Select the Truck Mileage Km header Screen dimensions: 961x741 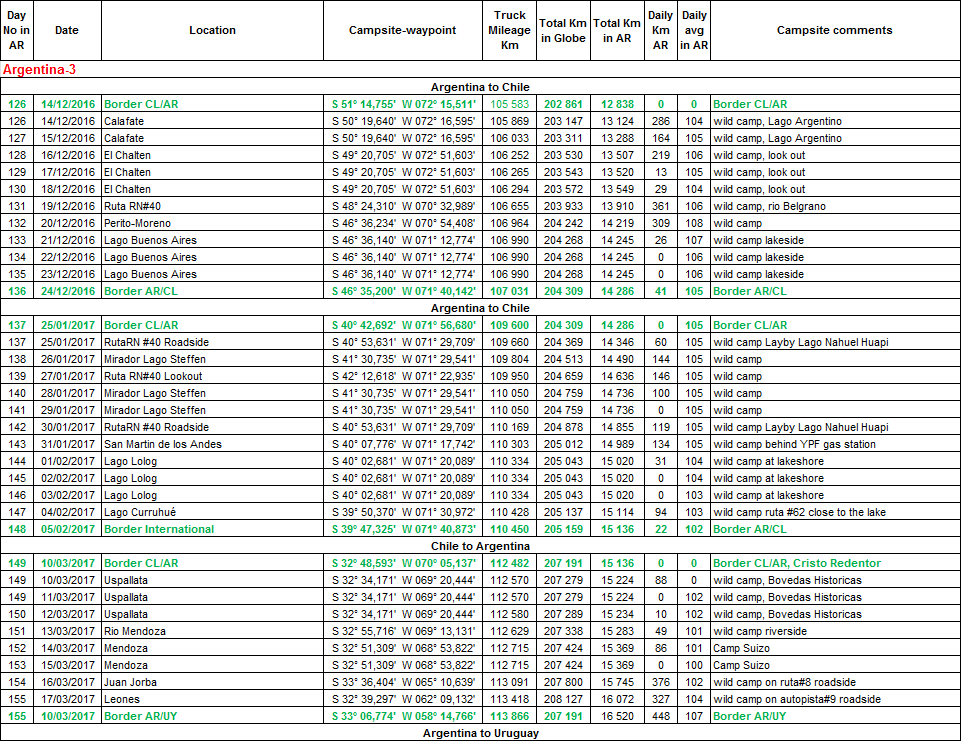[510, 30]
